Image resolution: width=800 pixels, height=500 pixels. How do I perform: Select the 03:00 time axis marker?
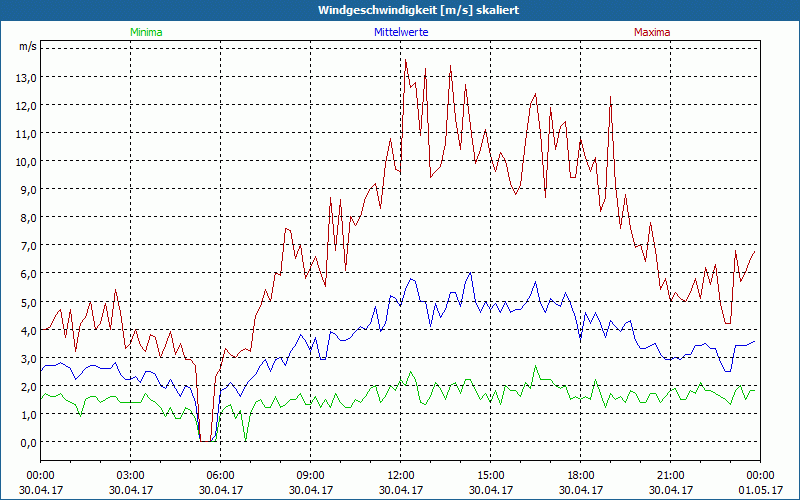click(130, 475)
